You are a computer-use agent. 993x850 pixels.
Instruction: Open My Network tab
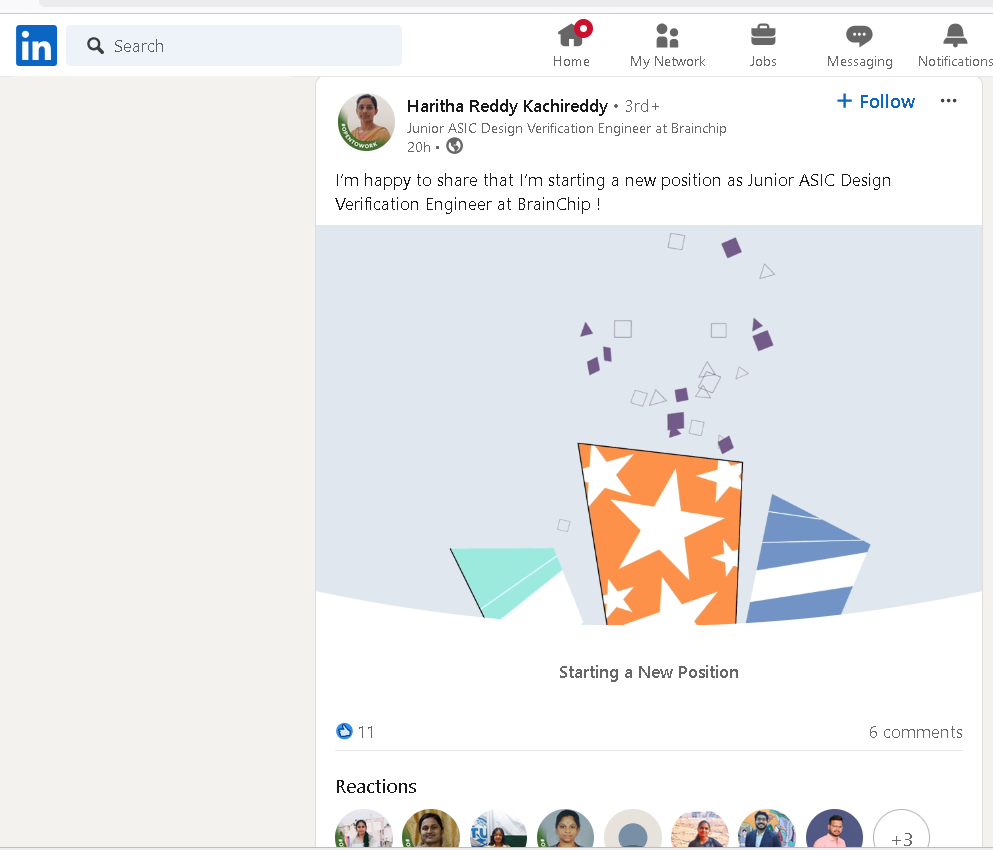[x=667, y=45]
